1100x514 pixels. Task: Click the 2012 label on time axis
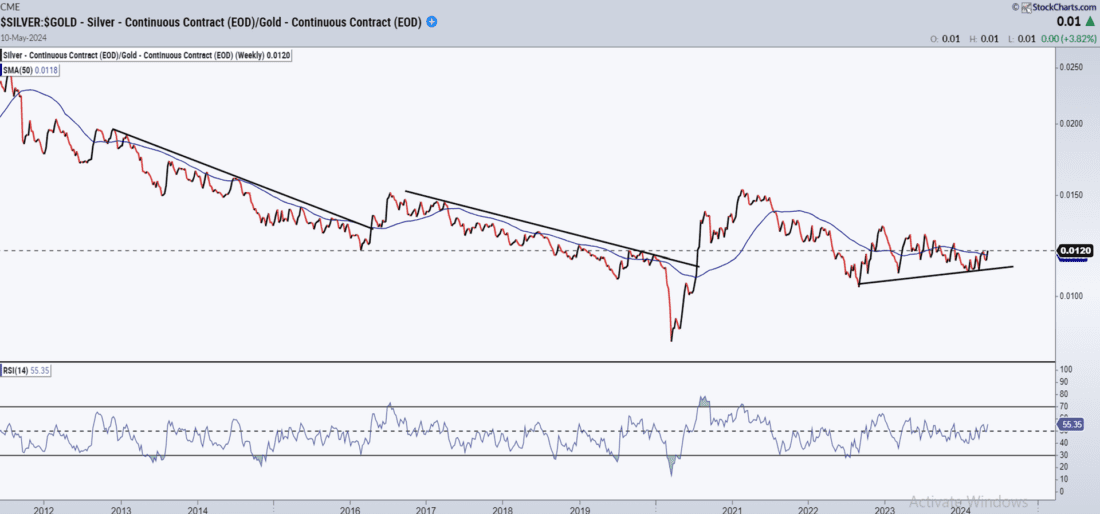(x=44, y=508)
